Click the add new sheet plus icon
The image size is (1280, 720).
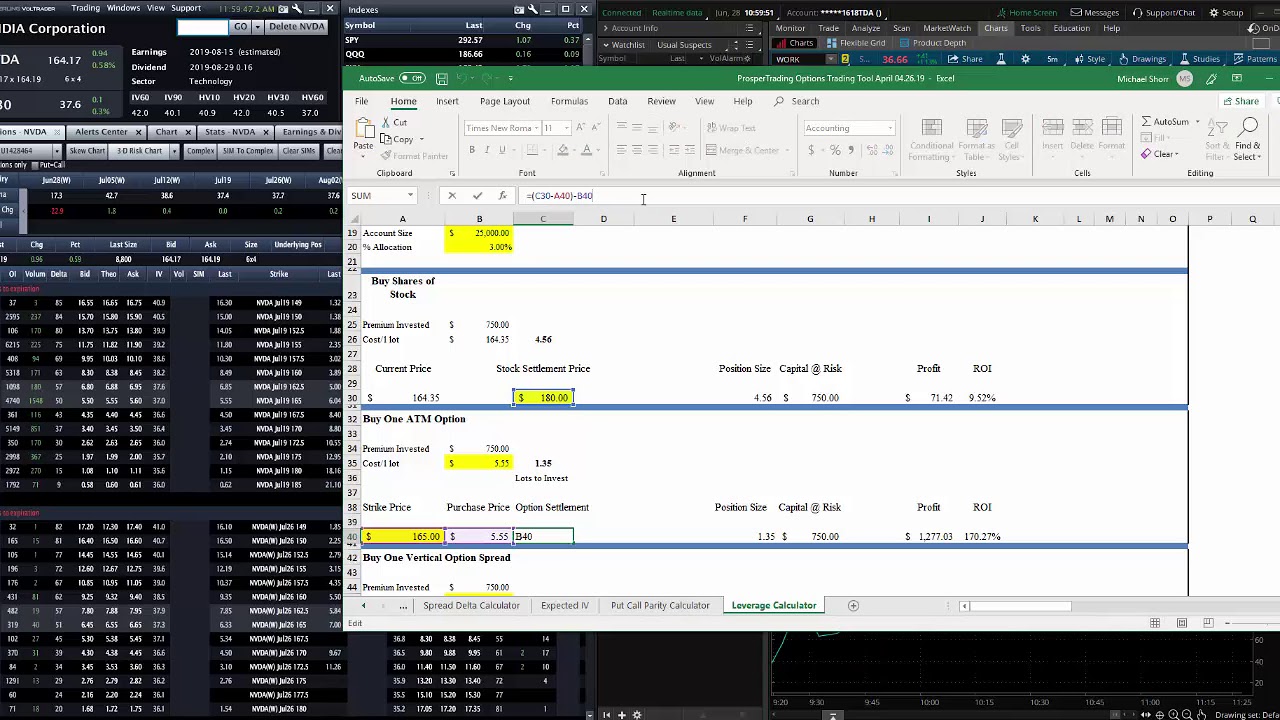(x=853, y=605)
